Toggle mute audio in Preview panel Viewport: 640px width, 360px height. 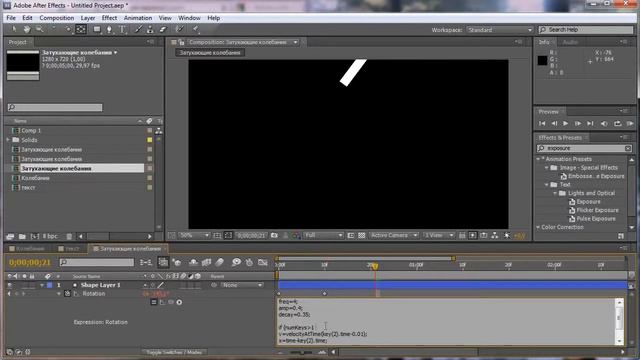tap(604, 123)
